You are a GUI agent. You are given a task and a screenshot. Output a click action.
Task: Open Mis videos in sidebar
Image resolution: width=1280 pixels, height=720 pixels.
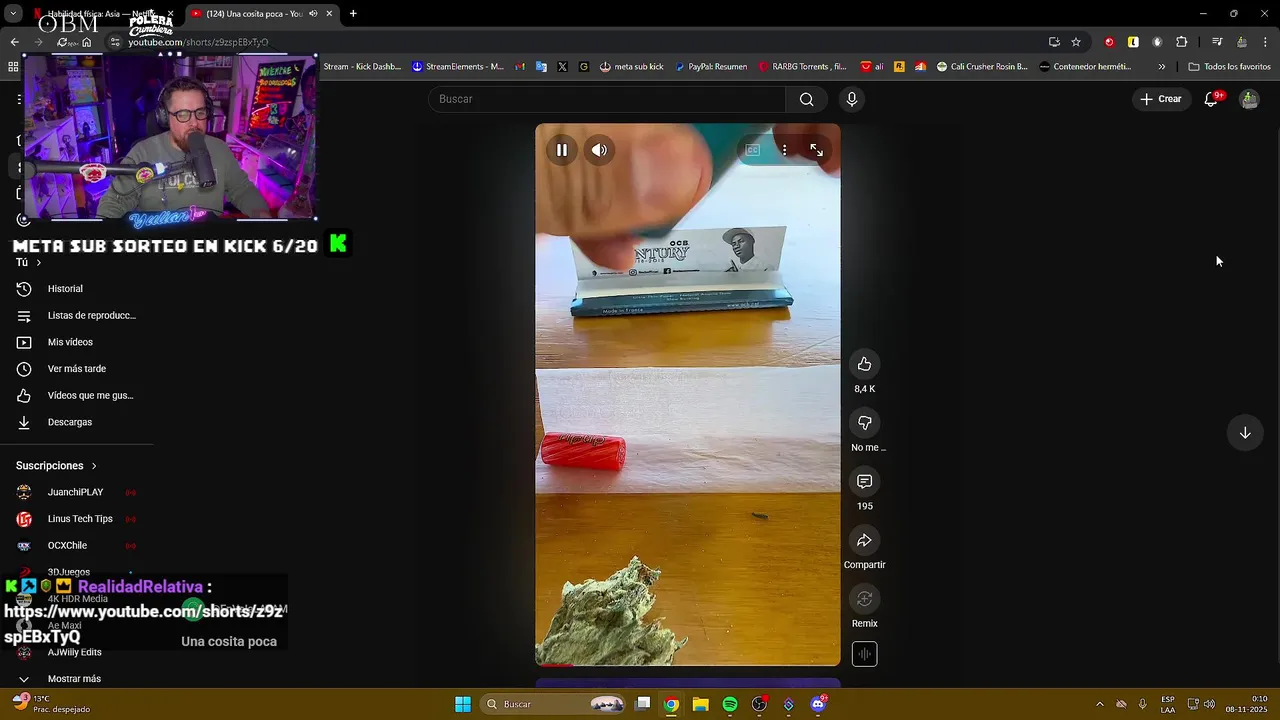click(x=70, y=342)
